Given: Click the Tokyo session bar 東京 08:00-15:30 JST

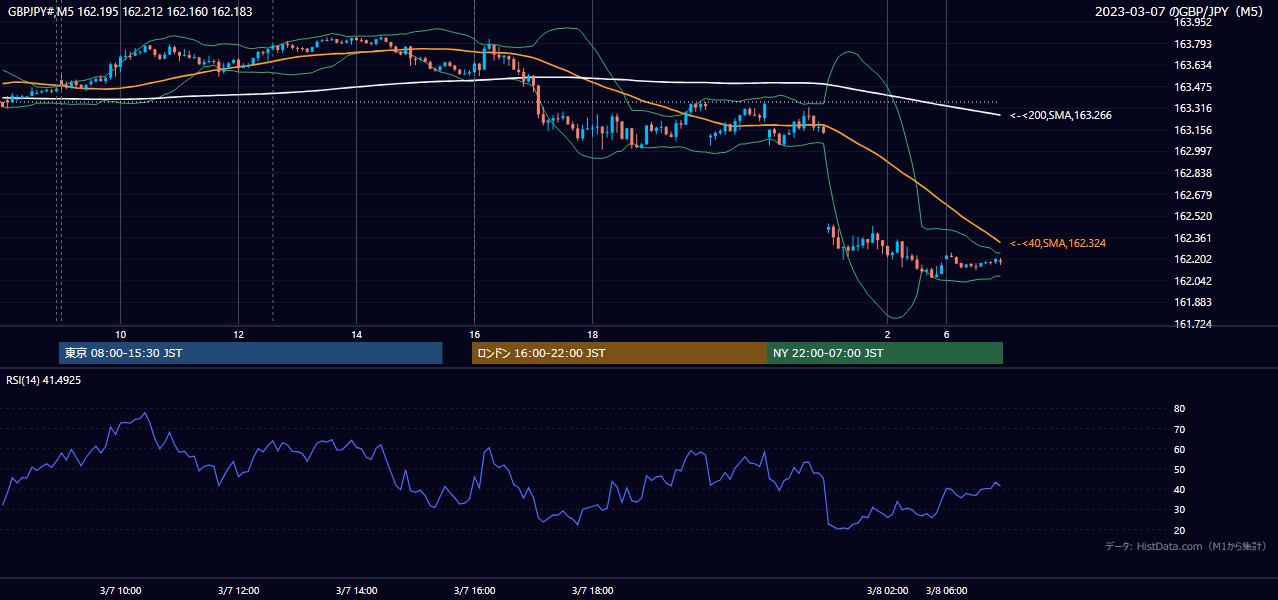Looking at the screenshot, I should click(x=251, y=353).
